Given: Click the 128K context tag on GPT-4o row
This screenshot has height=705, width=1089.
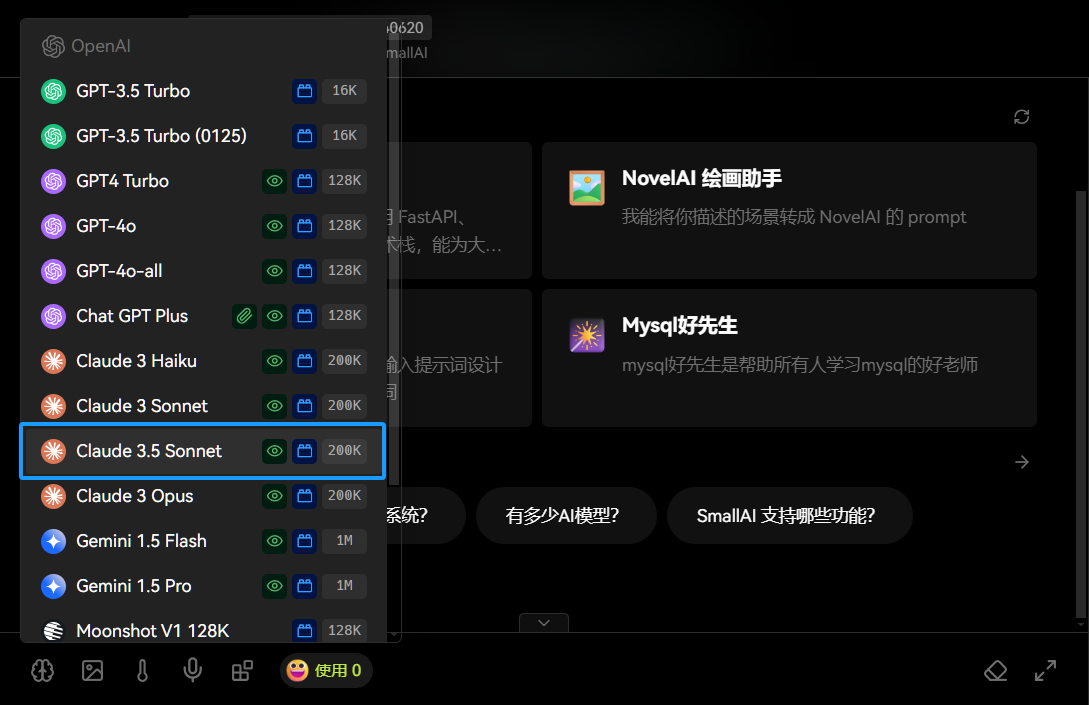Looking at the screenshot, I should point(344,226).
